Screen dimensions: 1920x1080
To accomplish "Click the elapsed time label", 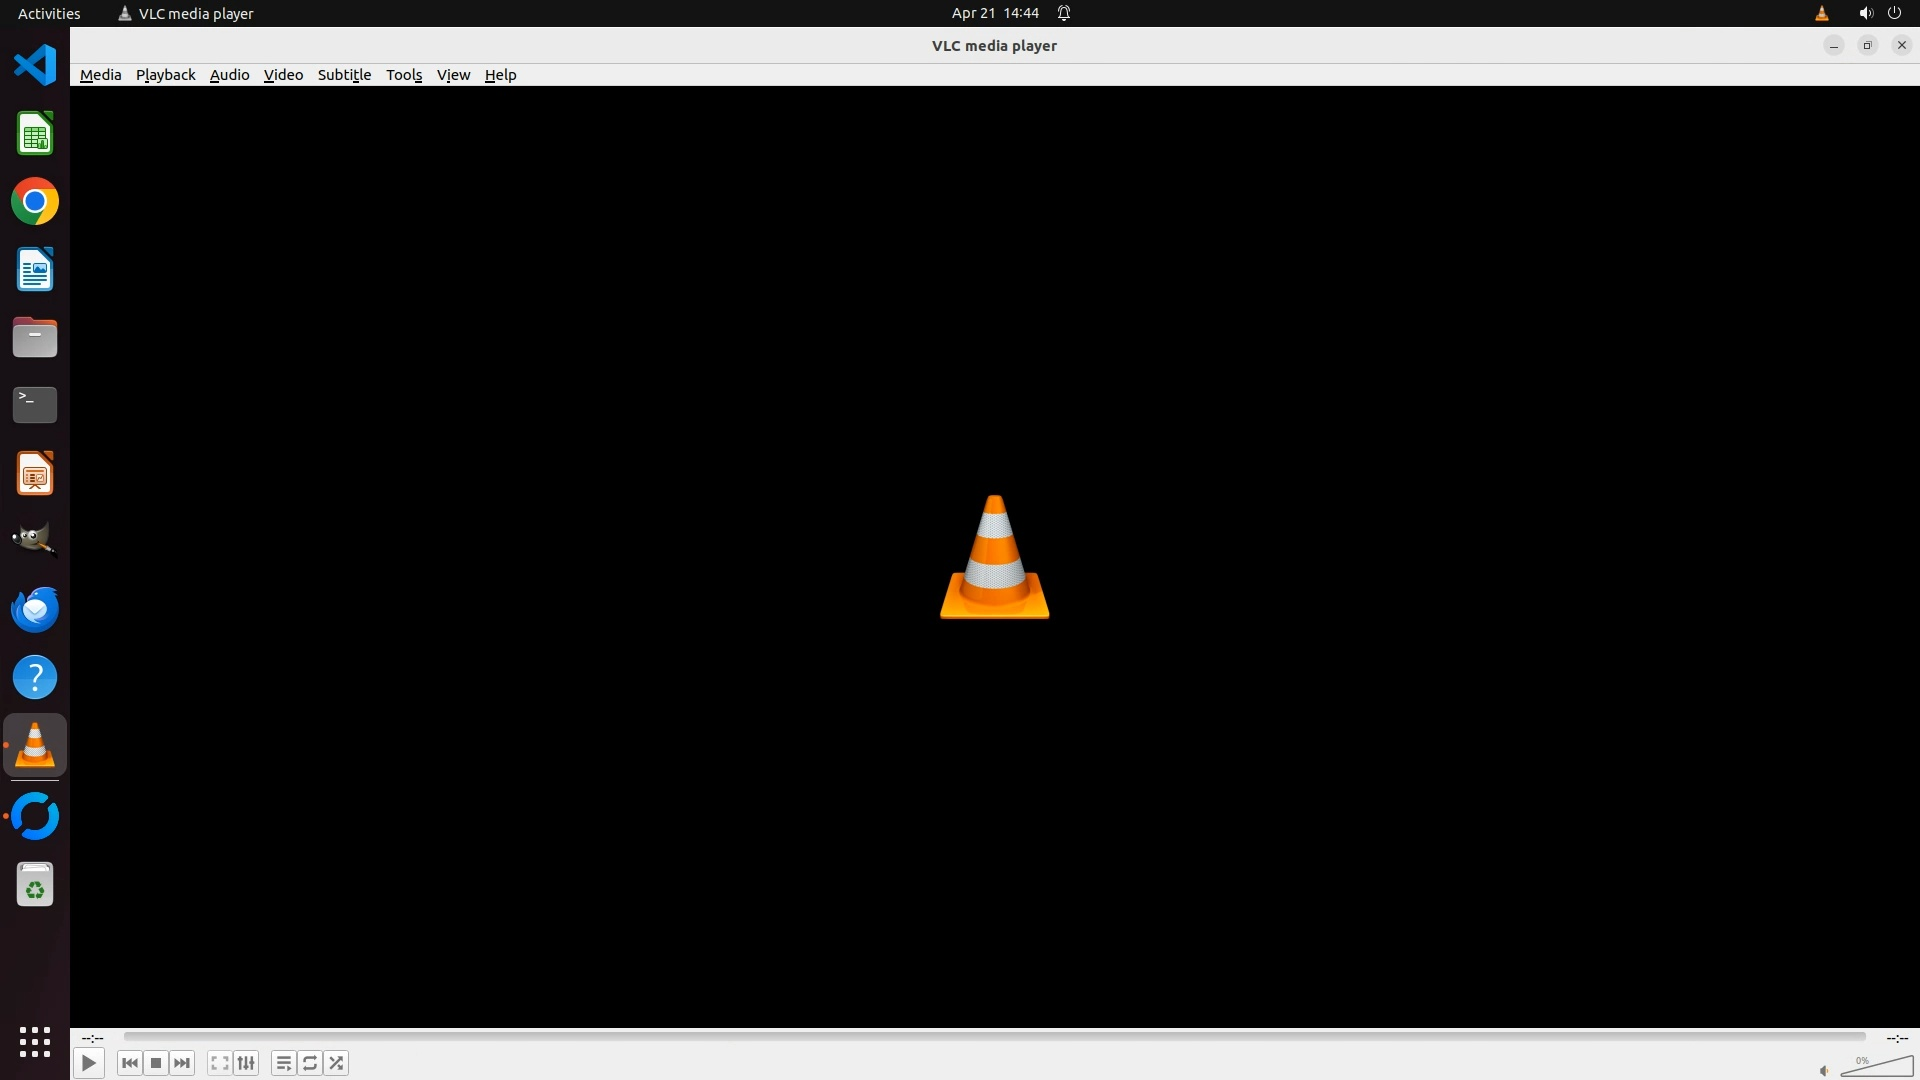I will point(92,1038).
